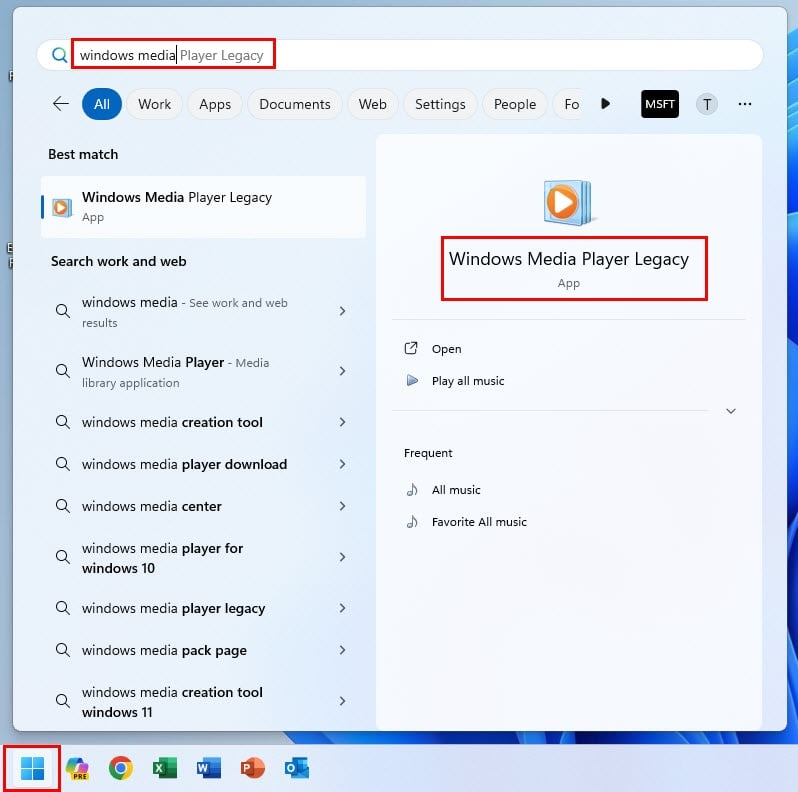Switch to the People filter tab
The image size is (798, 792).
[x=515, y=104]
